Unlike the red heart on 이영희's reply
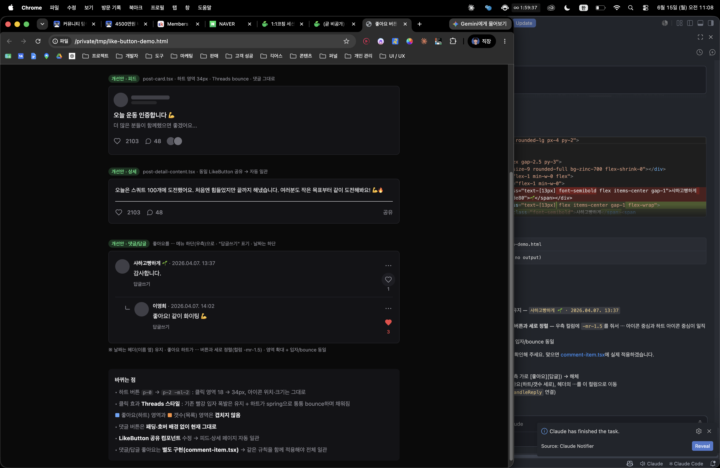 [388, 322]
